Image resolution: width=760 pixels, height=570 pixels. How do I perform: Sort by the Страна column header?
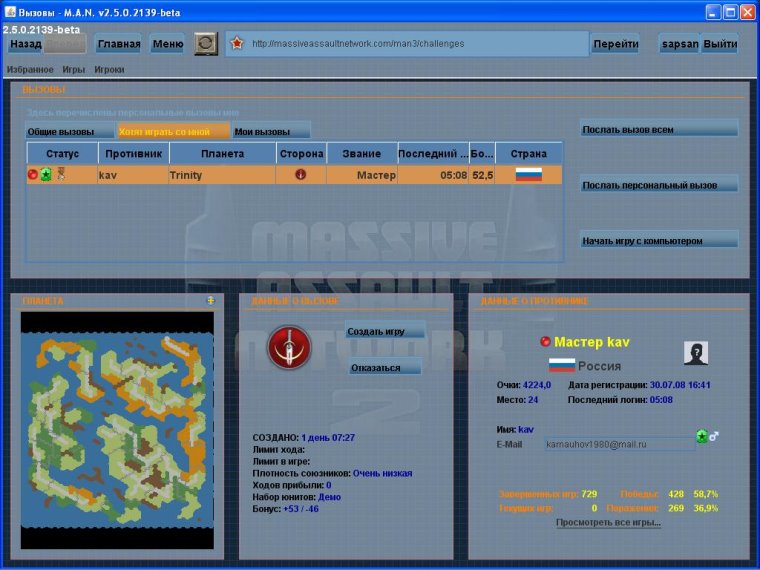click(529, 154)
